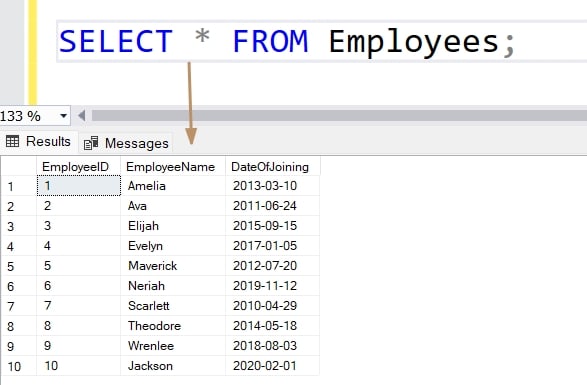This screenshot has width=587, height=385.
Task: Select the Jackson name cell
Action: [173, 366]
